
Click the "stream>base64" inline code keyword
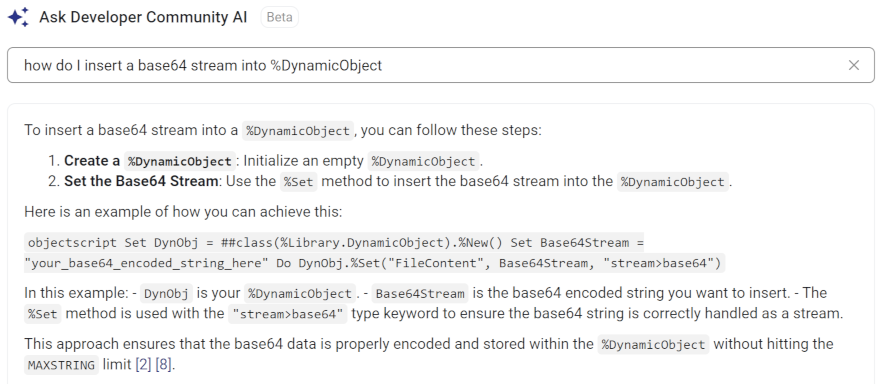287,314
